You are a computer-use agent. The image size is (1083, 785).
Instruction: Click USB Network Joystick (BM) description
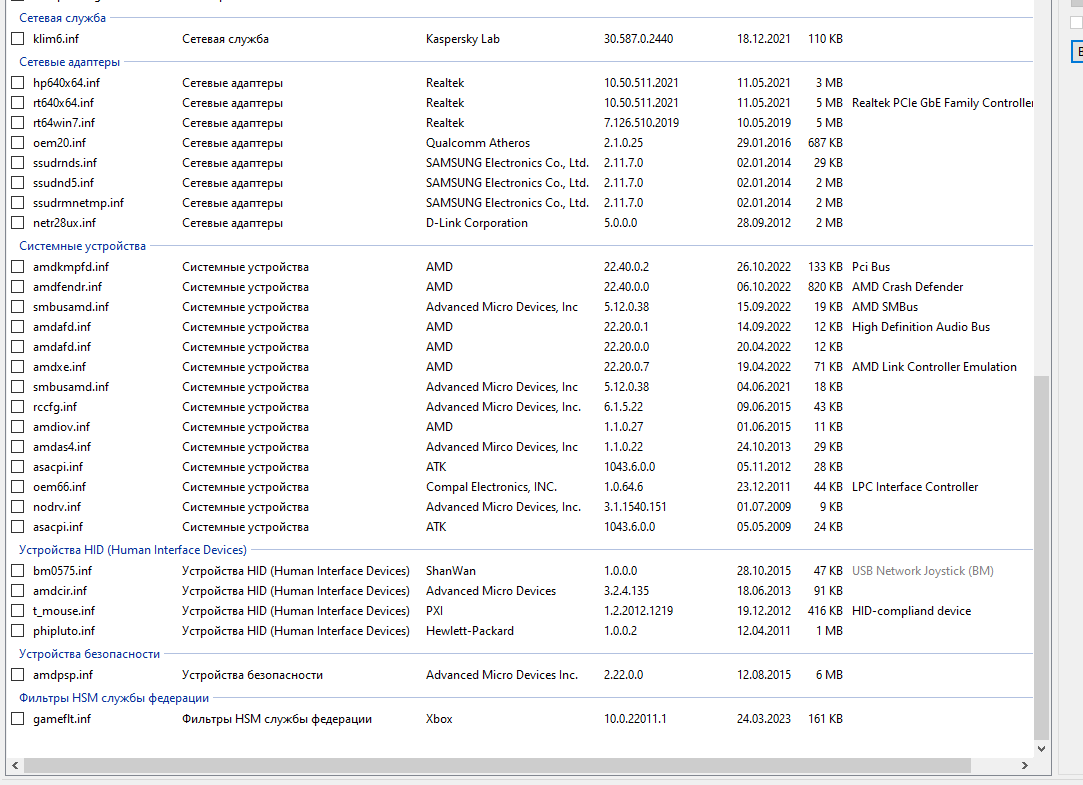click(x=923, y=571)
